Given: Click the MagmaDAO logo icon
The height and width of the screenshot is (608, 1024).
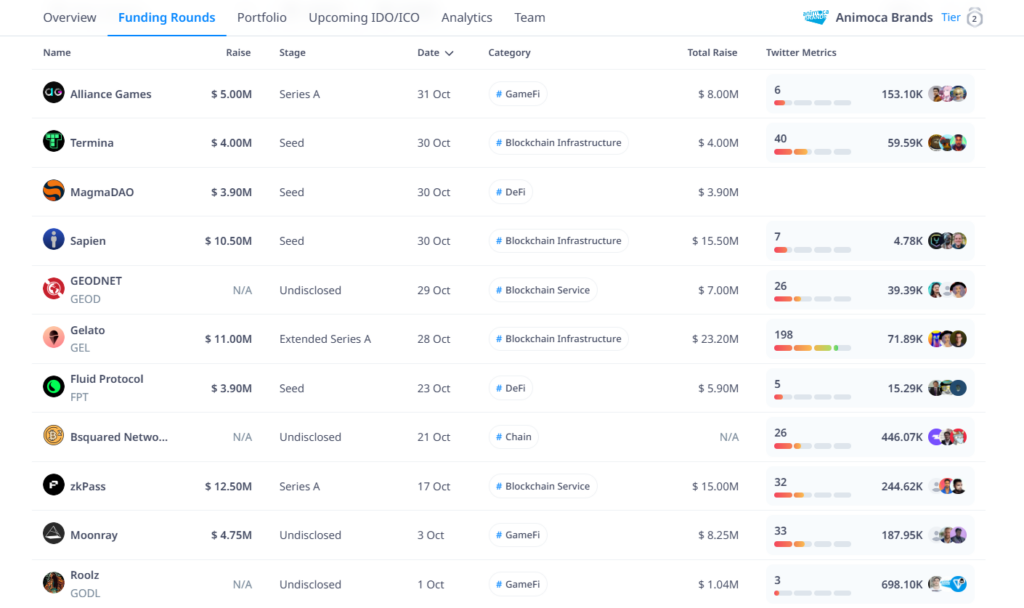Looking at the screenshot, I should pyautogui.click(x=54, y=191).
